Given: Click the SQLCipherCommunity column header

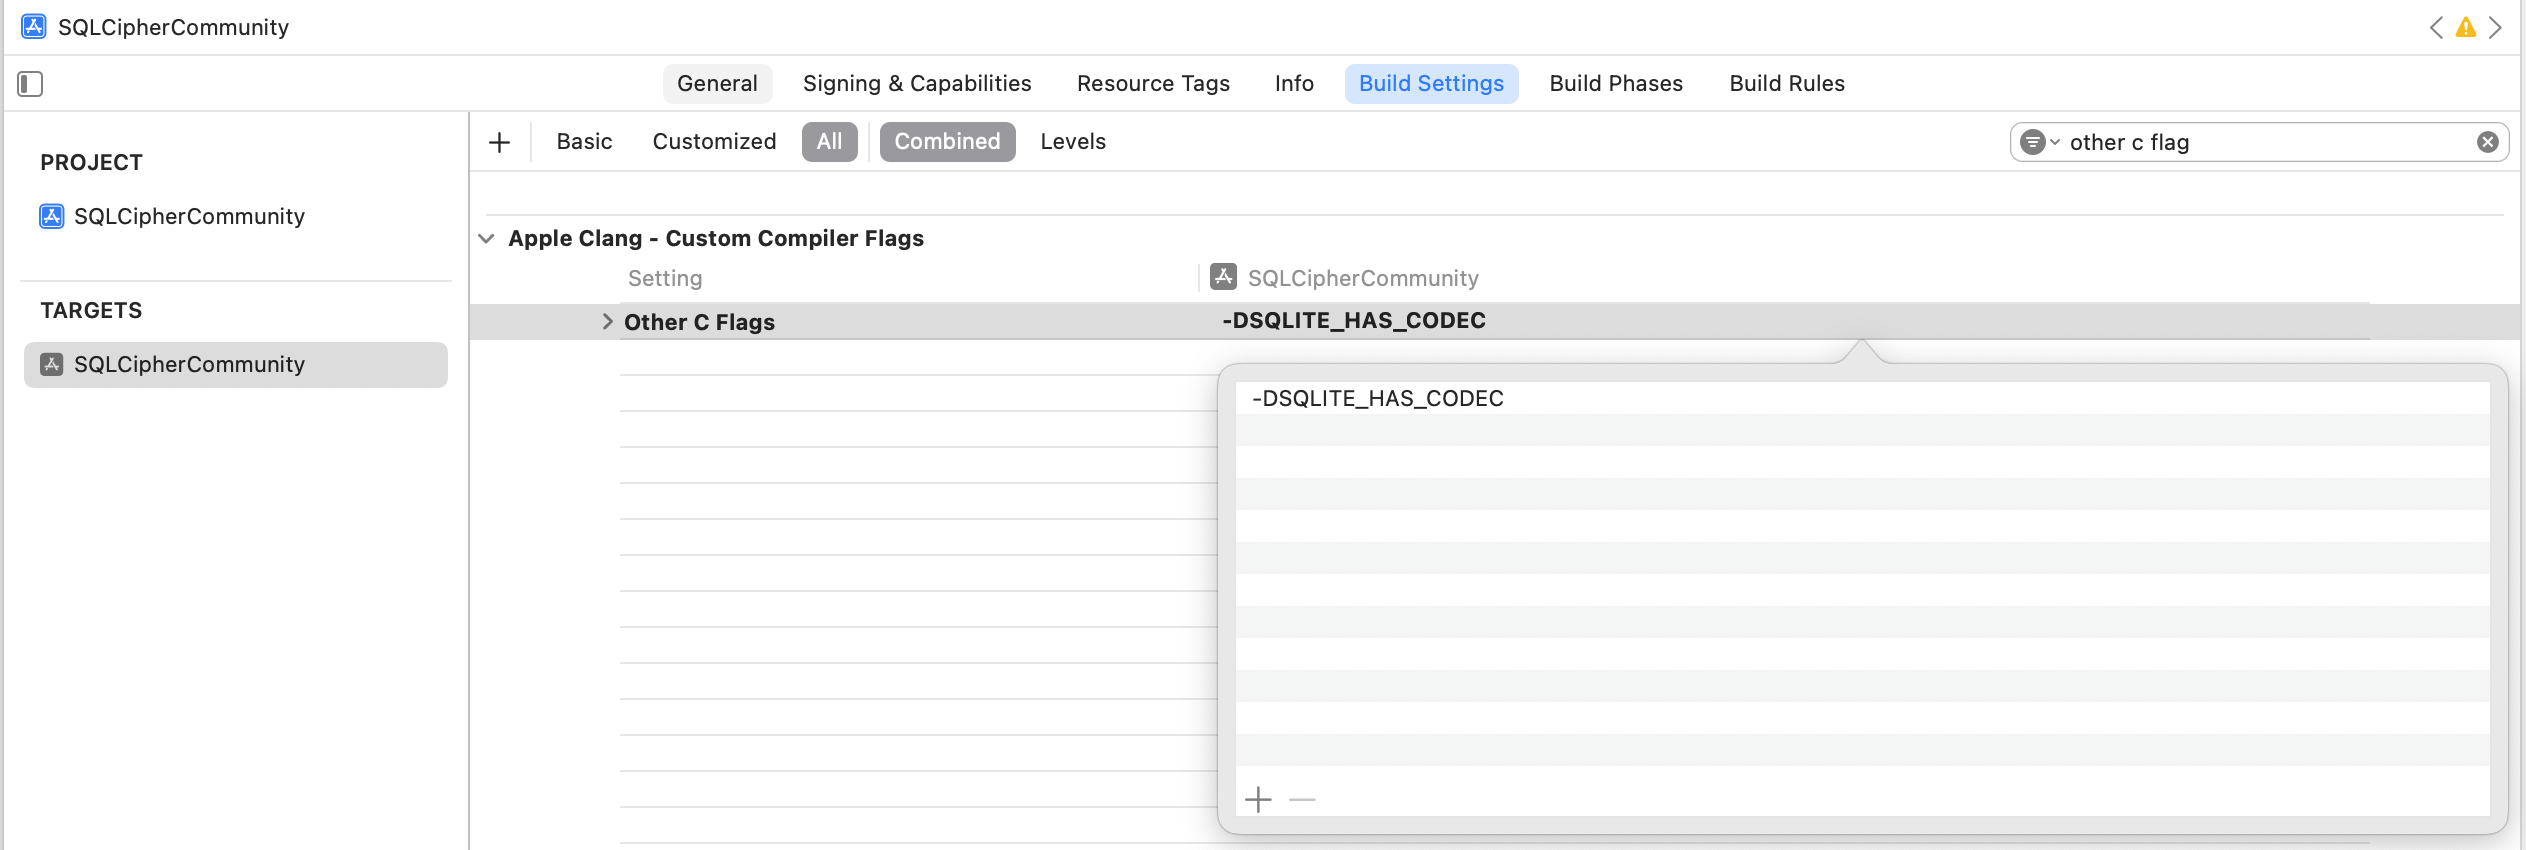Looking at the screenshot, I should click(1363, 278).
